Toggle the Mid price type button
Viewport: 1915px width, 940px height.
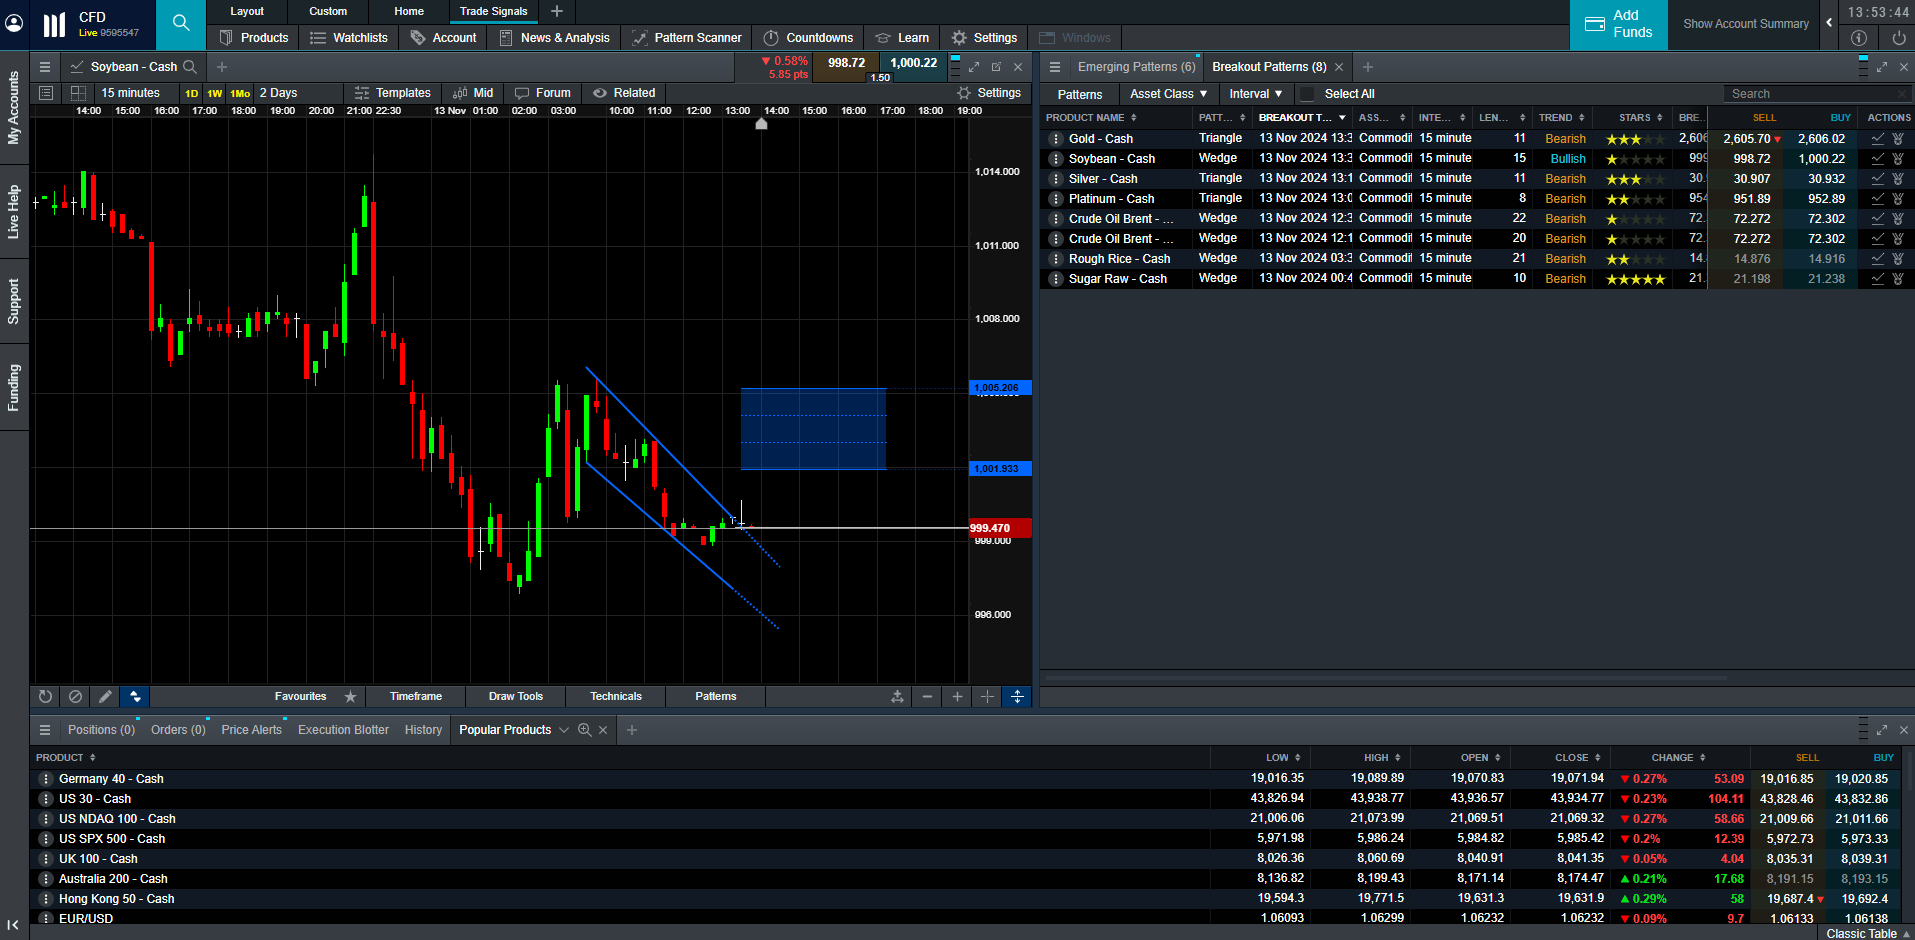tap(473, 93)
